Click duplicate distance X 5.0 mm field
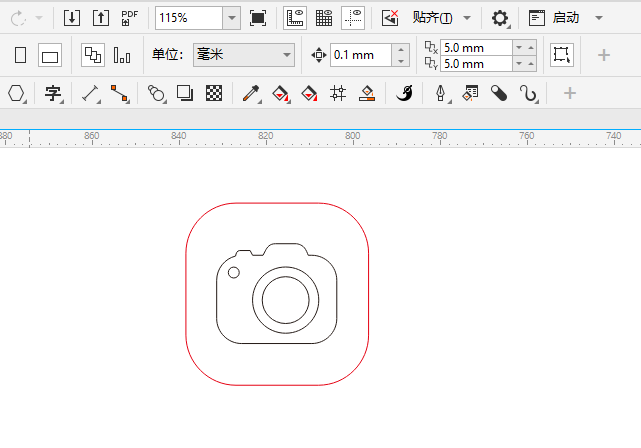Image resolution: width=641 pixels, height=448 pixels. 476,48
